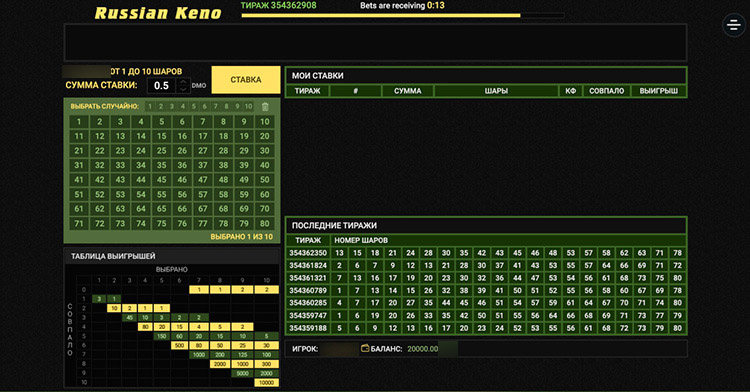Click the ВЫИГРЫШ column header

coord(659,91)
